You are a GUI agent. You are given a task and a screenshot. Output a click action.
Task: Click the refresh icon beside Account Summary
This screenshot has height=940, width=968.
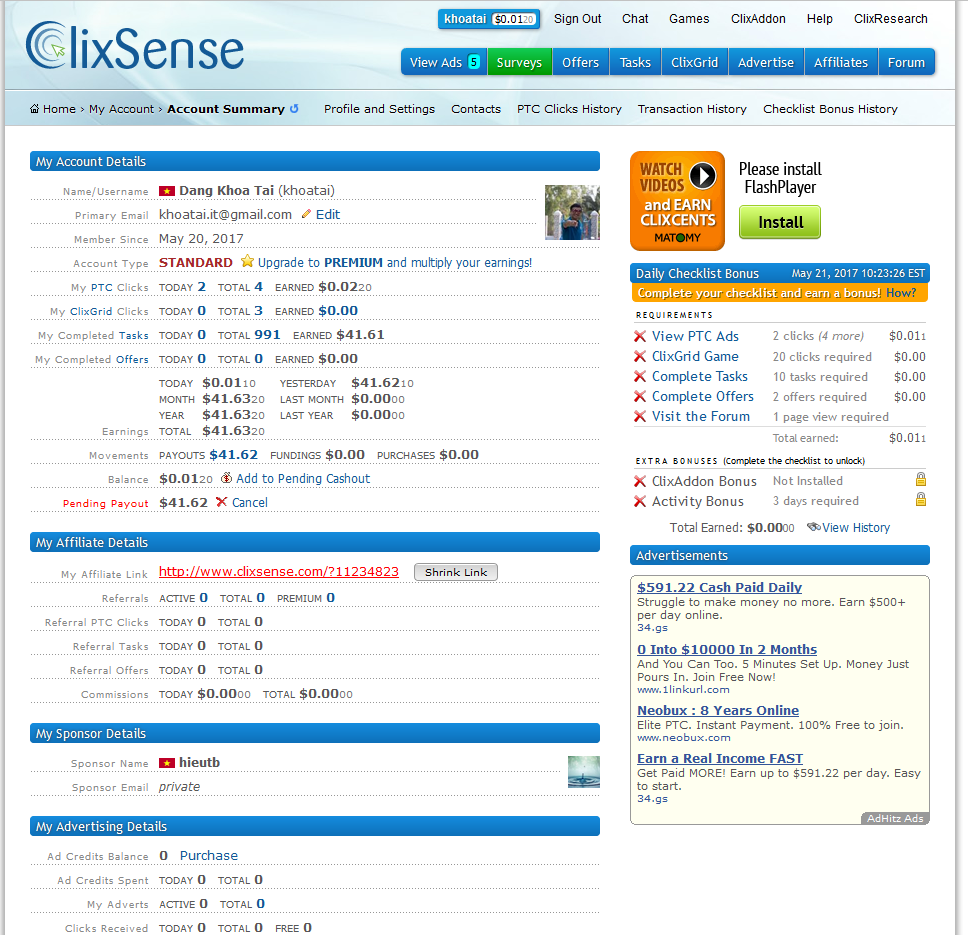coord(294,109)
